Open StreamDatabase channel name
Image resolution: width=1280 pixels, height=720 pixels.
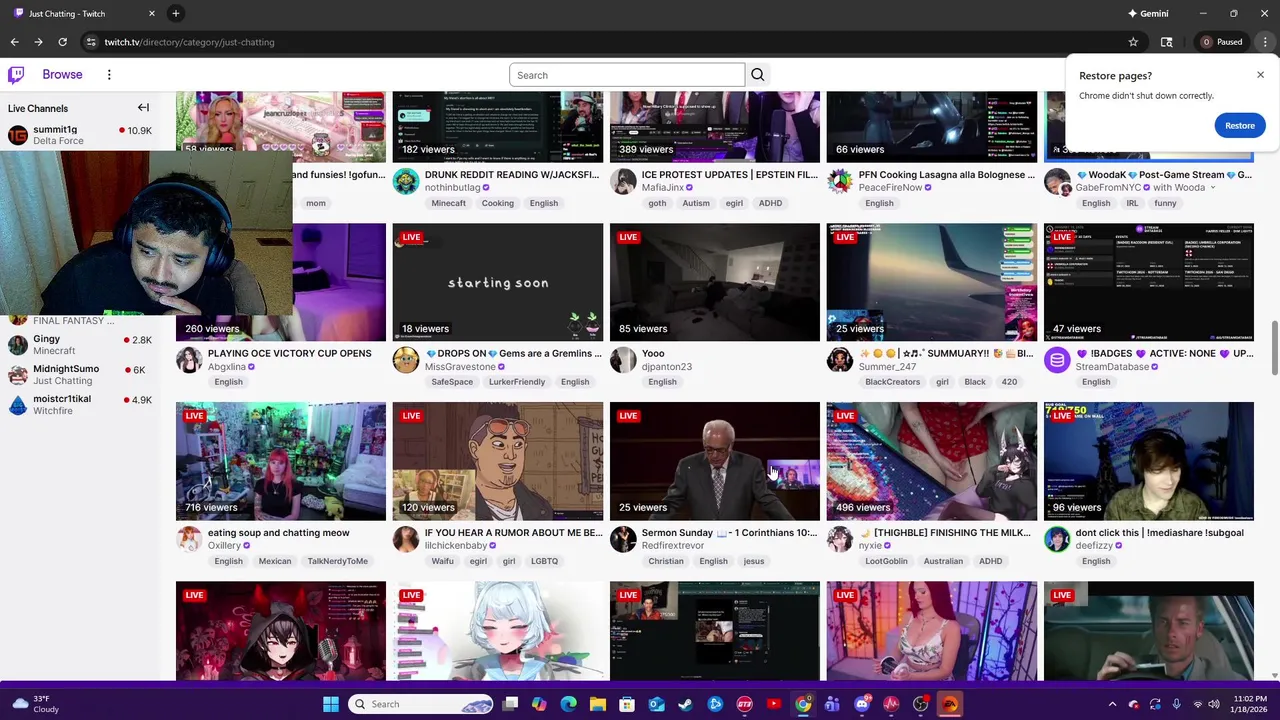[1112, 367]
